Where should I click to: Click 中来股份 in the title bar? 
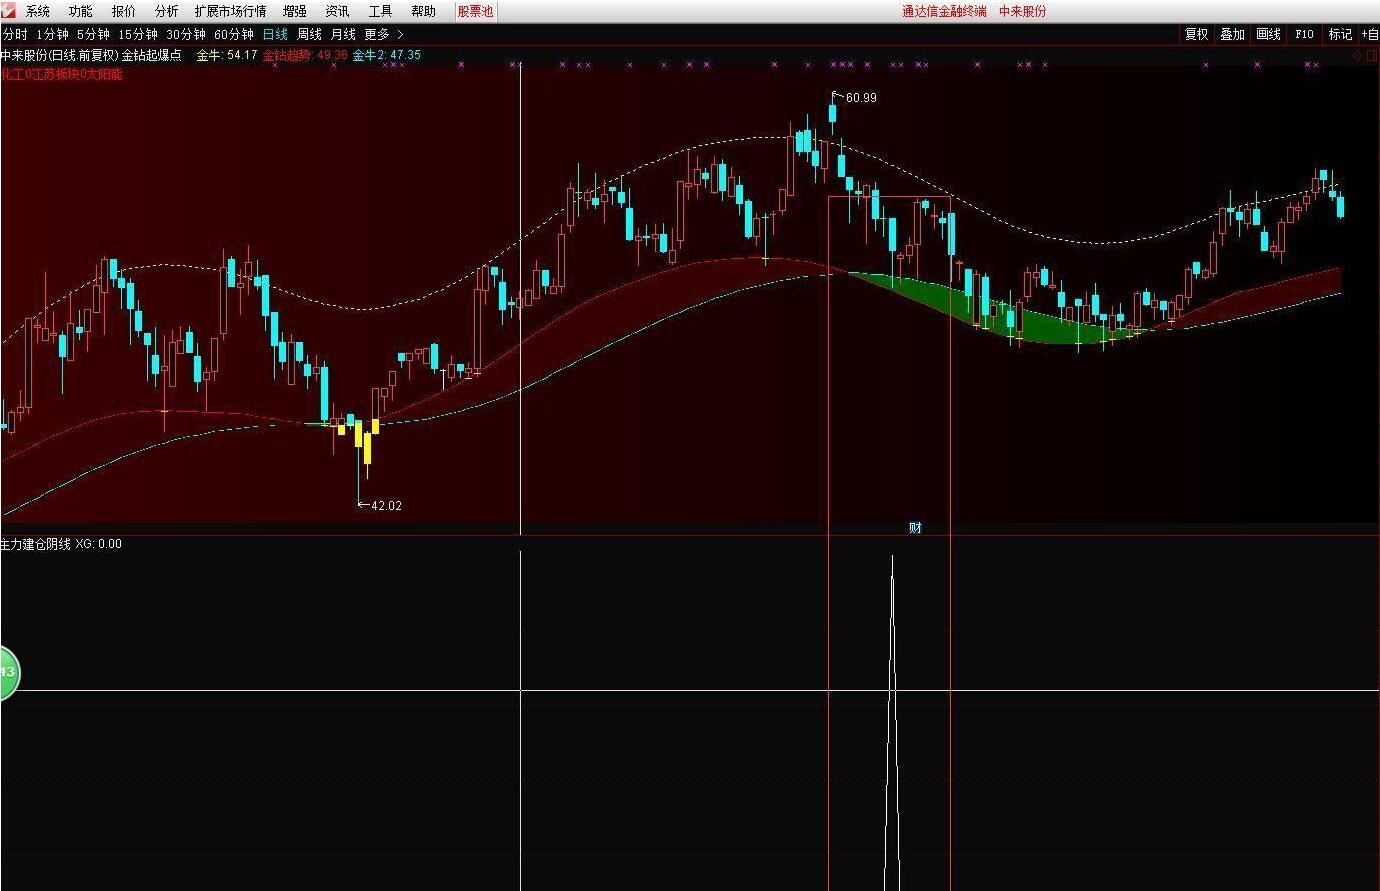click(1023, 11)
